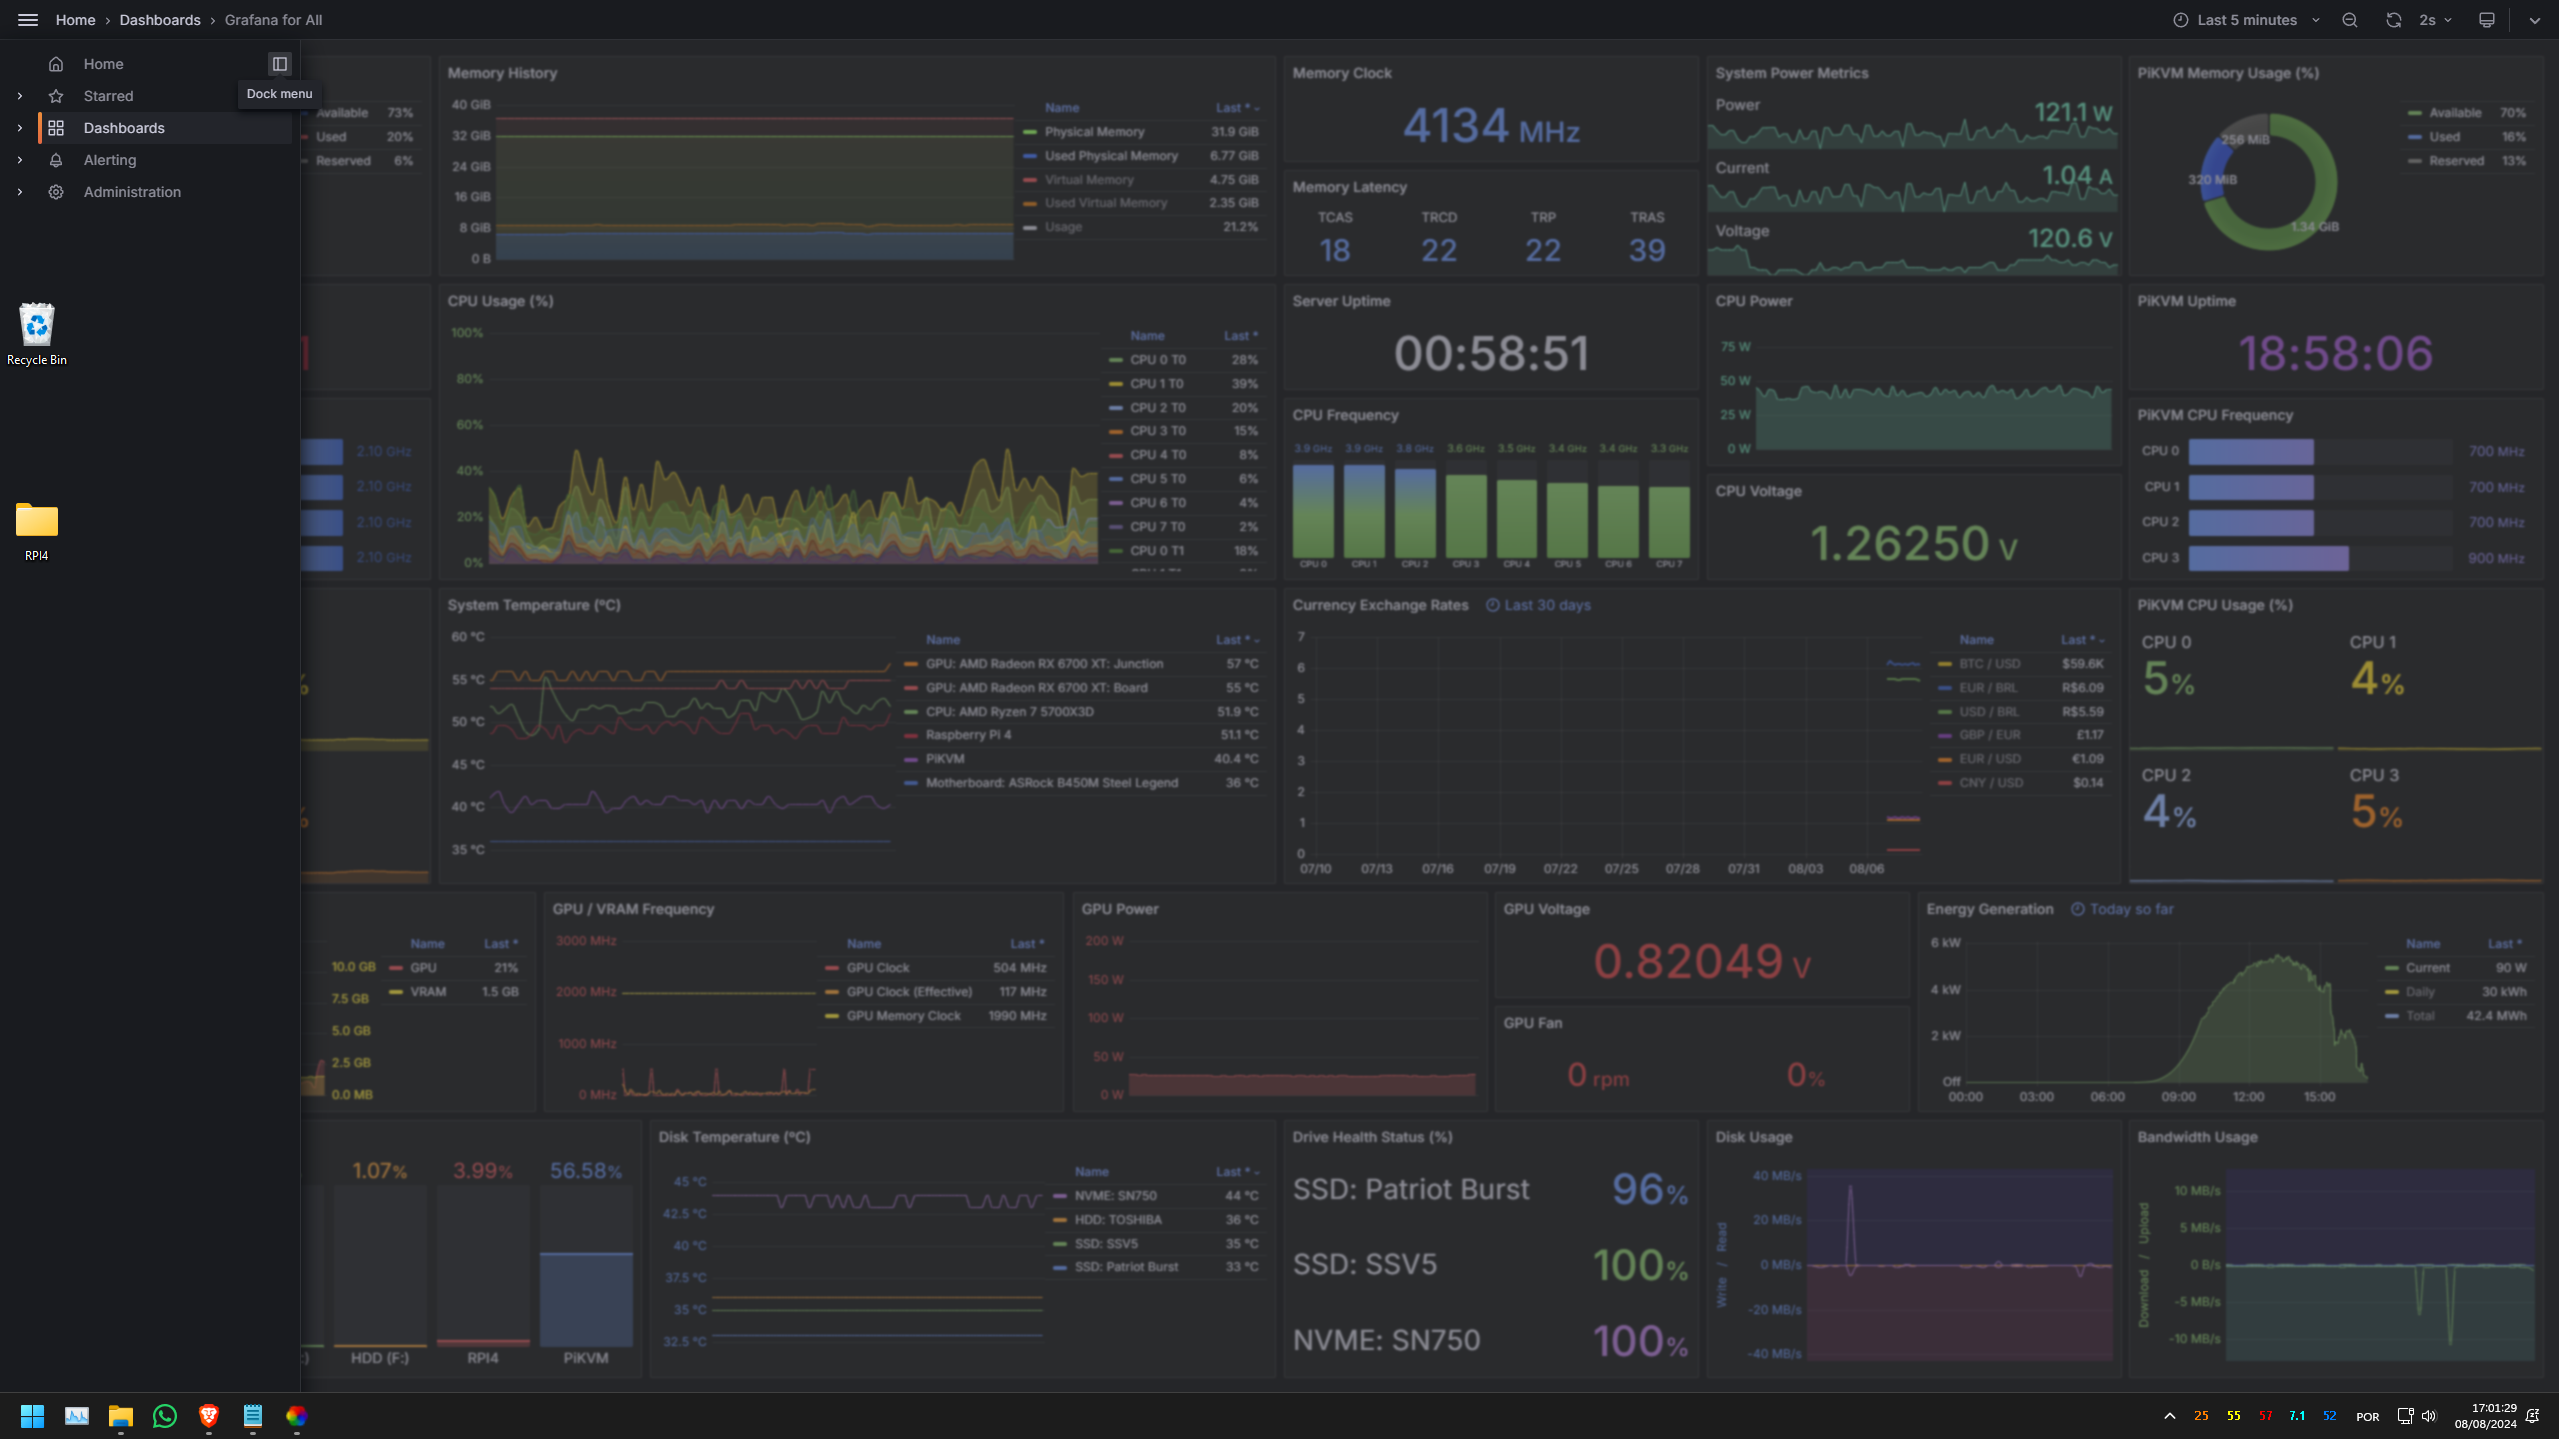The width and height of the screenshot is (2559, 1439).
Task: Open File Explorer from the taskbar
Action: pyautogui.click(x=121, y=1416)
